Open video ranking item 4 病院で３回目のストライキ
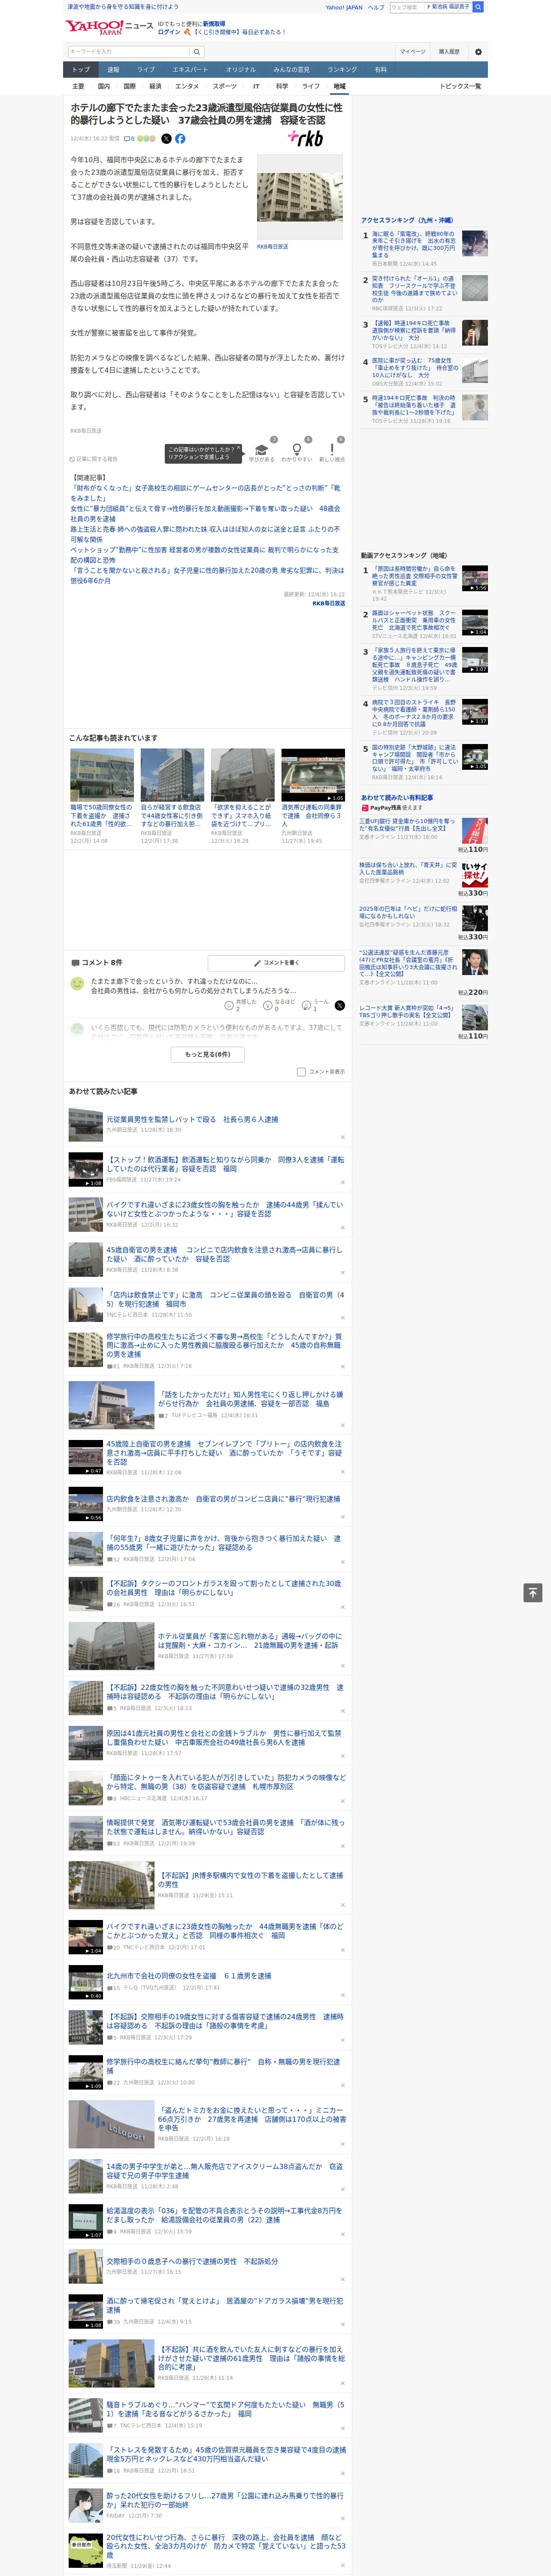This screenshot has width=551, height=2576. (424, 718)
